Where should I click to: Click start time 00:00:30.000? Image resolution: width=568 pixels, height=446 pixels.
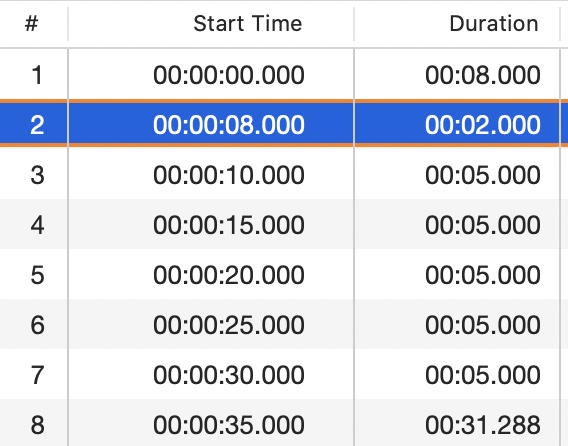tap(229, 375)
